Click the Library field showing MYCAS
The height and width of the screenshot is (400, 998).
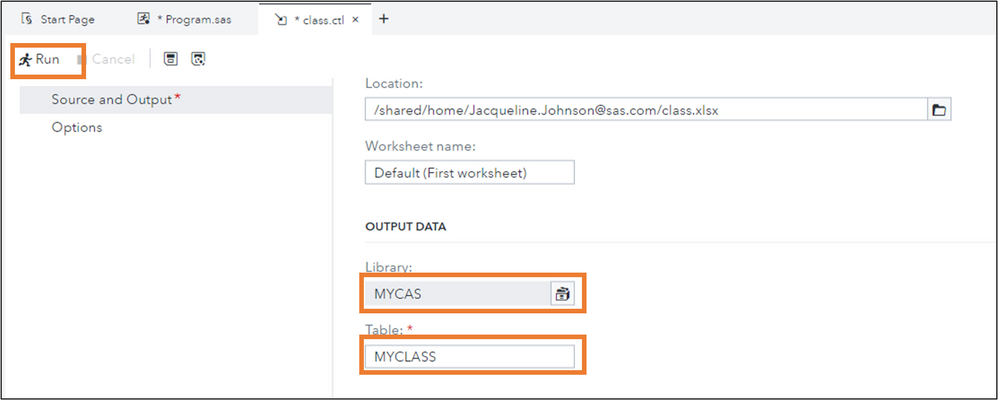457,294
